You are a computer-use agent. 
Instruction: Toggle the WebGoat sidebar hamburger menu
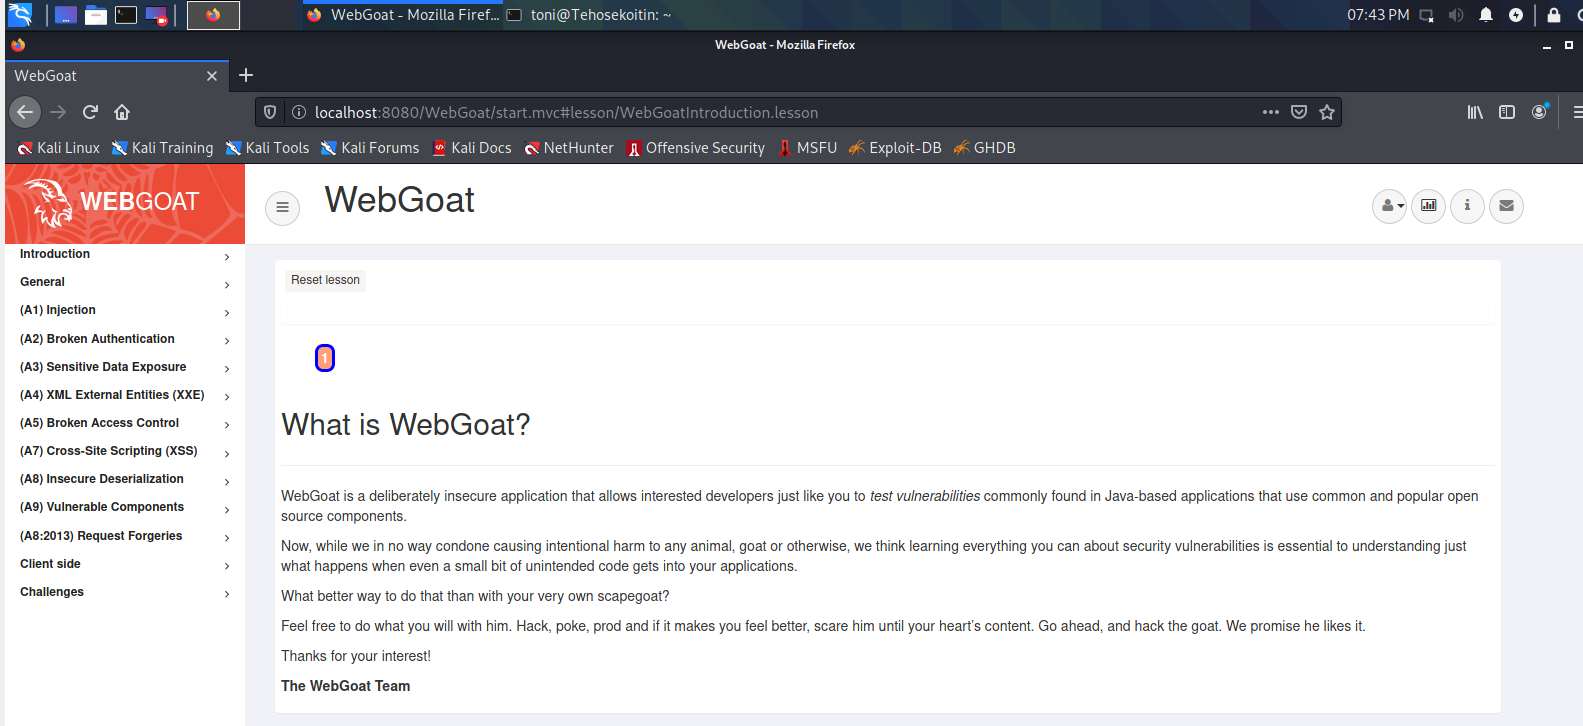(282, 207)
